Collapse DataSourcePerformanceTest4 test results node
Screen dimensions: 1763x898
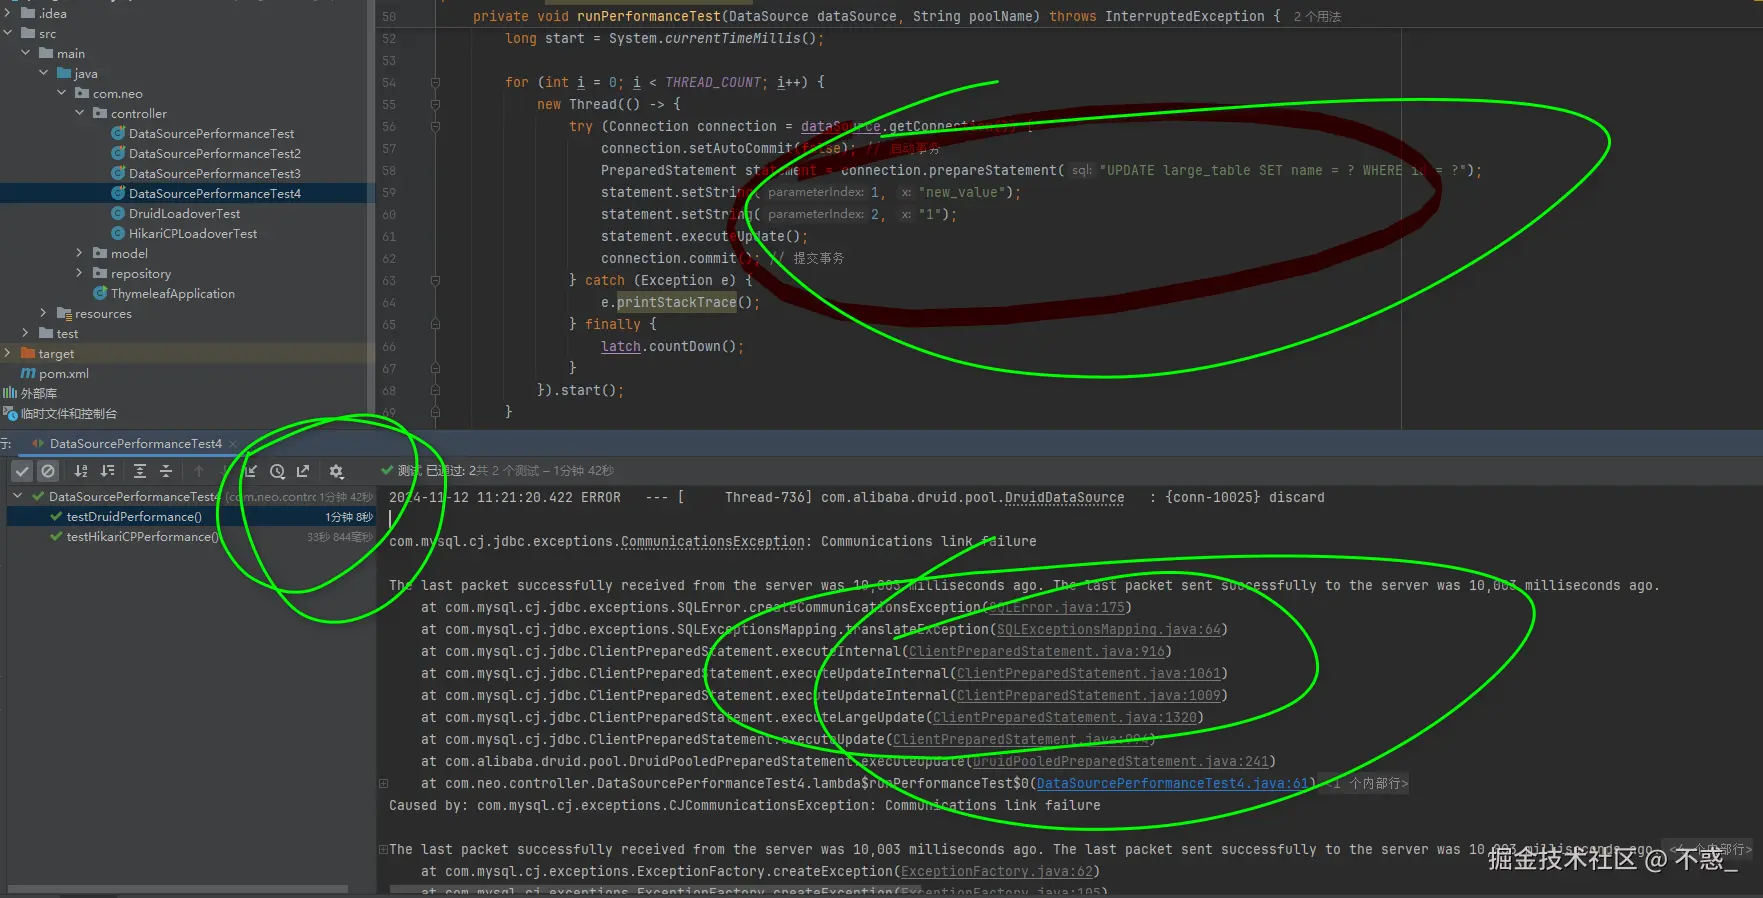tap(18, 496)
